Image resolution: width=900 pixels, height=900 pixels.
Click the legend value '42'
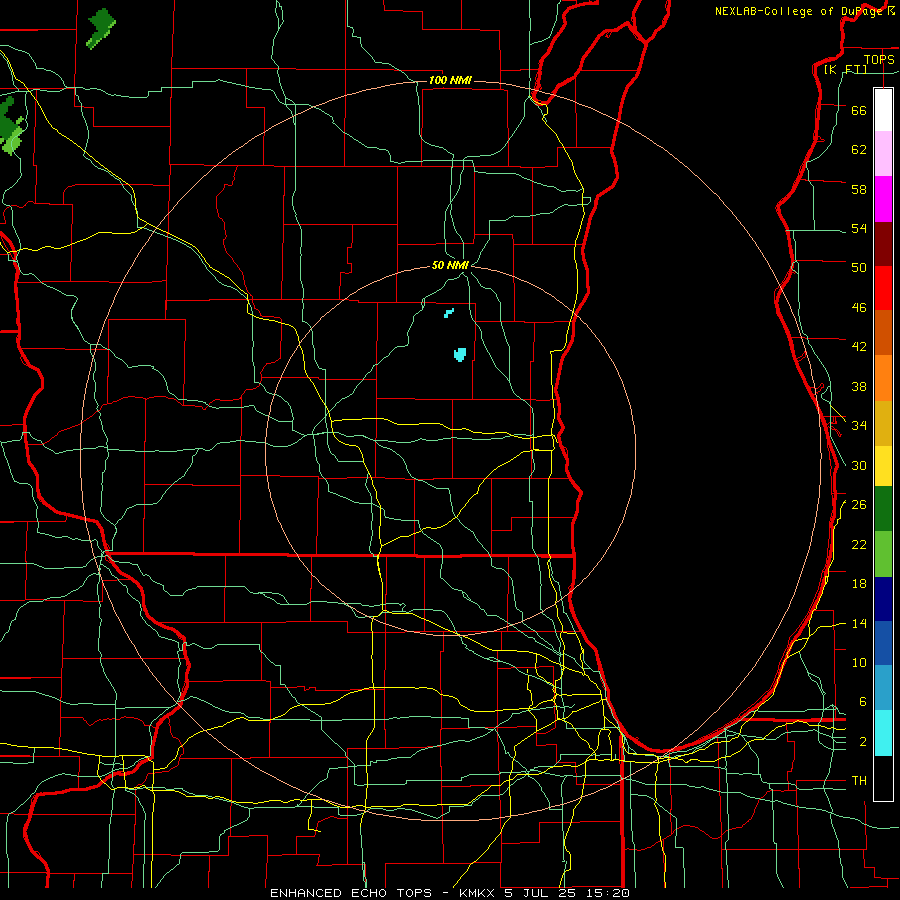click(859, 346)
